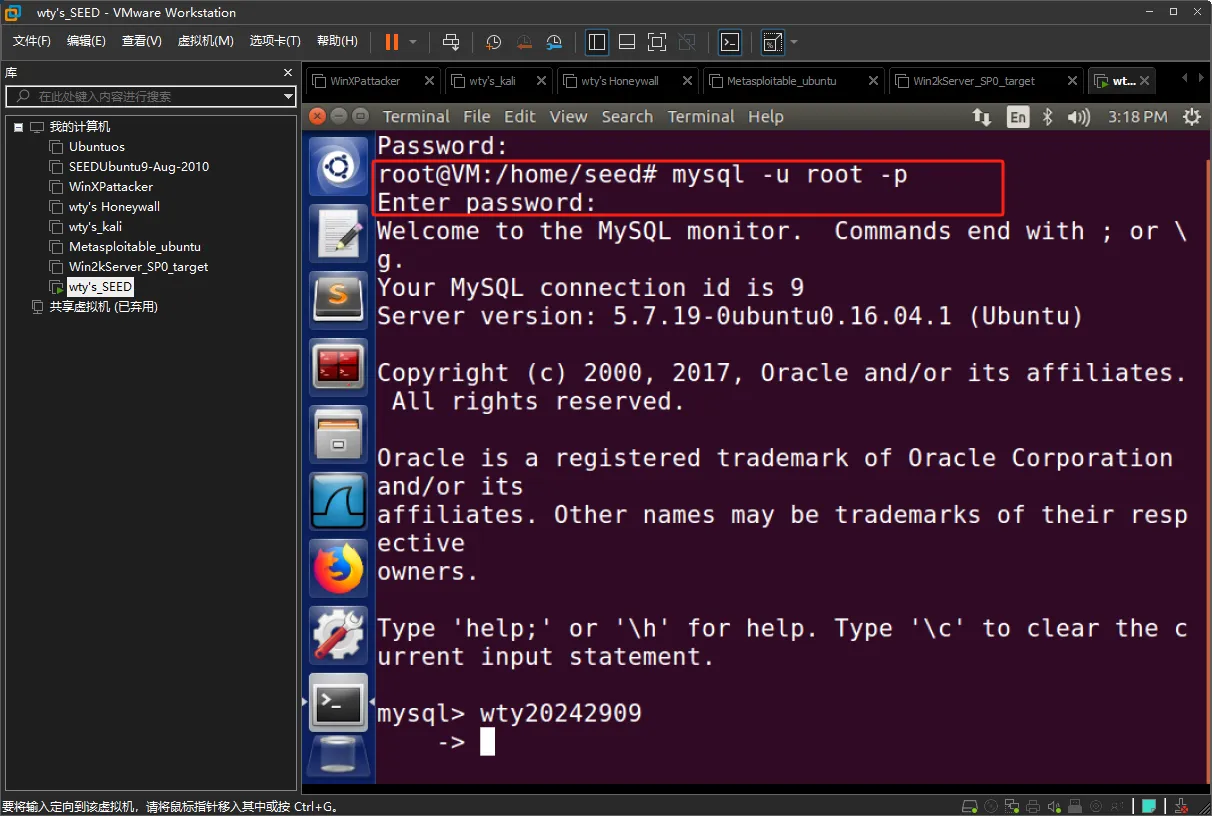Select wty's_kali in the library tree

point(95,227)
